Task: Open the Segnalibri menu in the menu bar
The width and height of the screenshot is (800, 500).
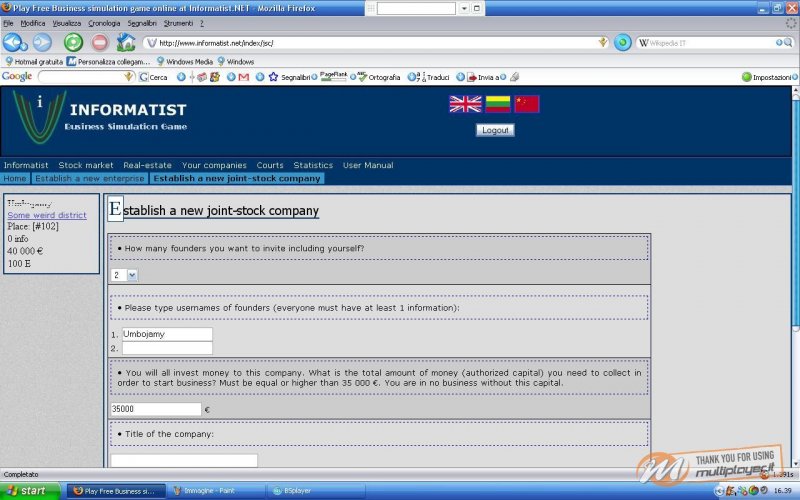Action: pos(142,23)
